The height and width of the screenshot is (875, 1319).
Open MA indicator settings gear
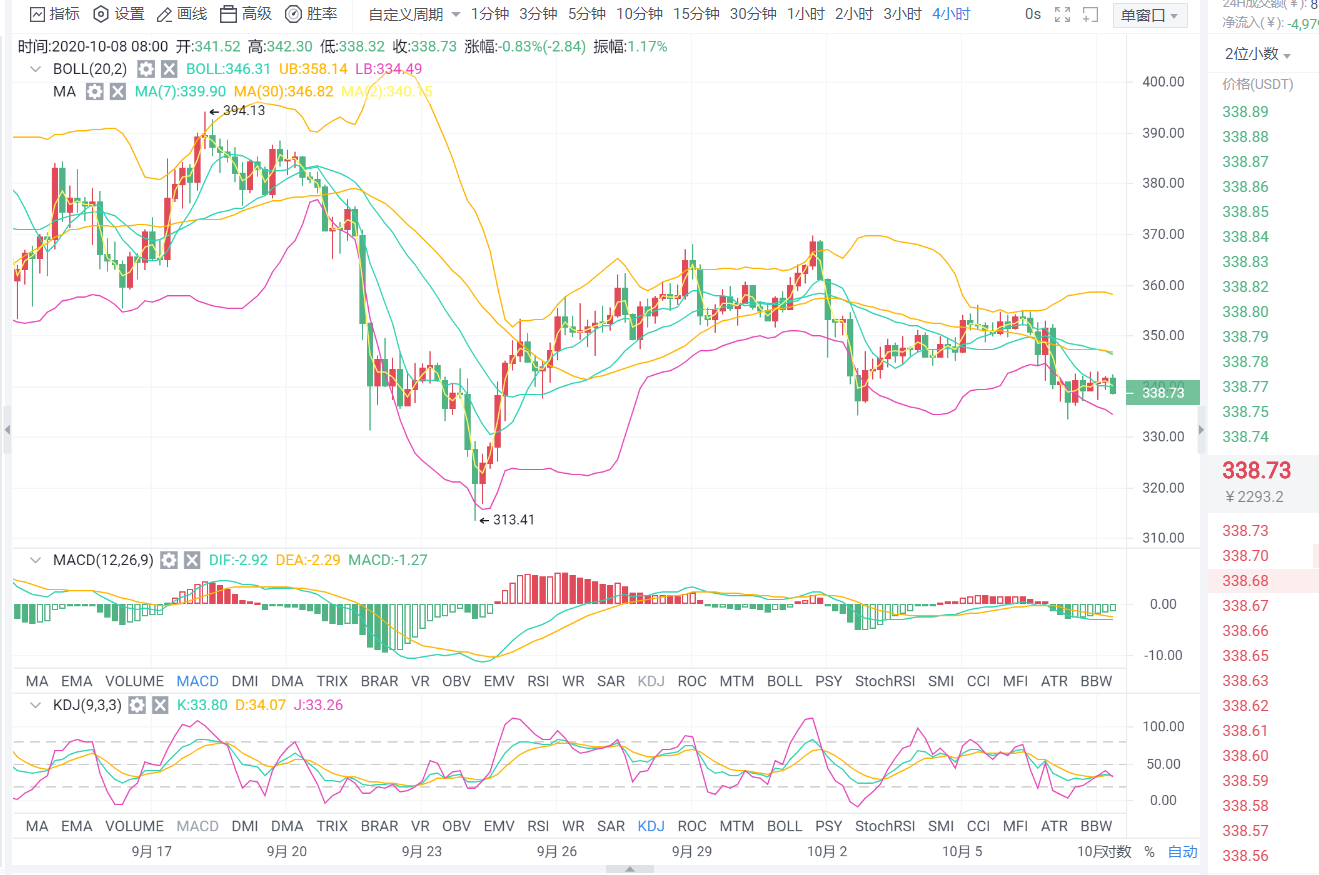(95, 91)
